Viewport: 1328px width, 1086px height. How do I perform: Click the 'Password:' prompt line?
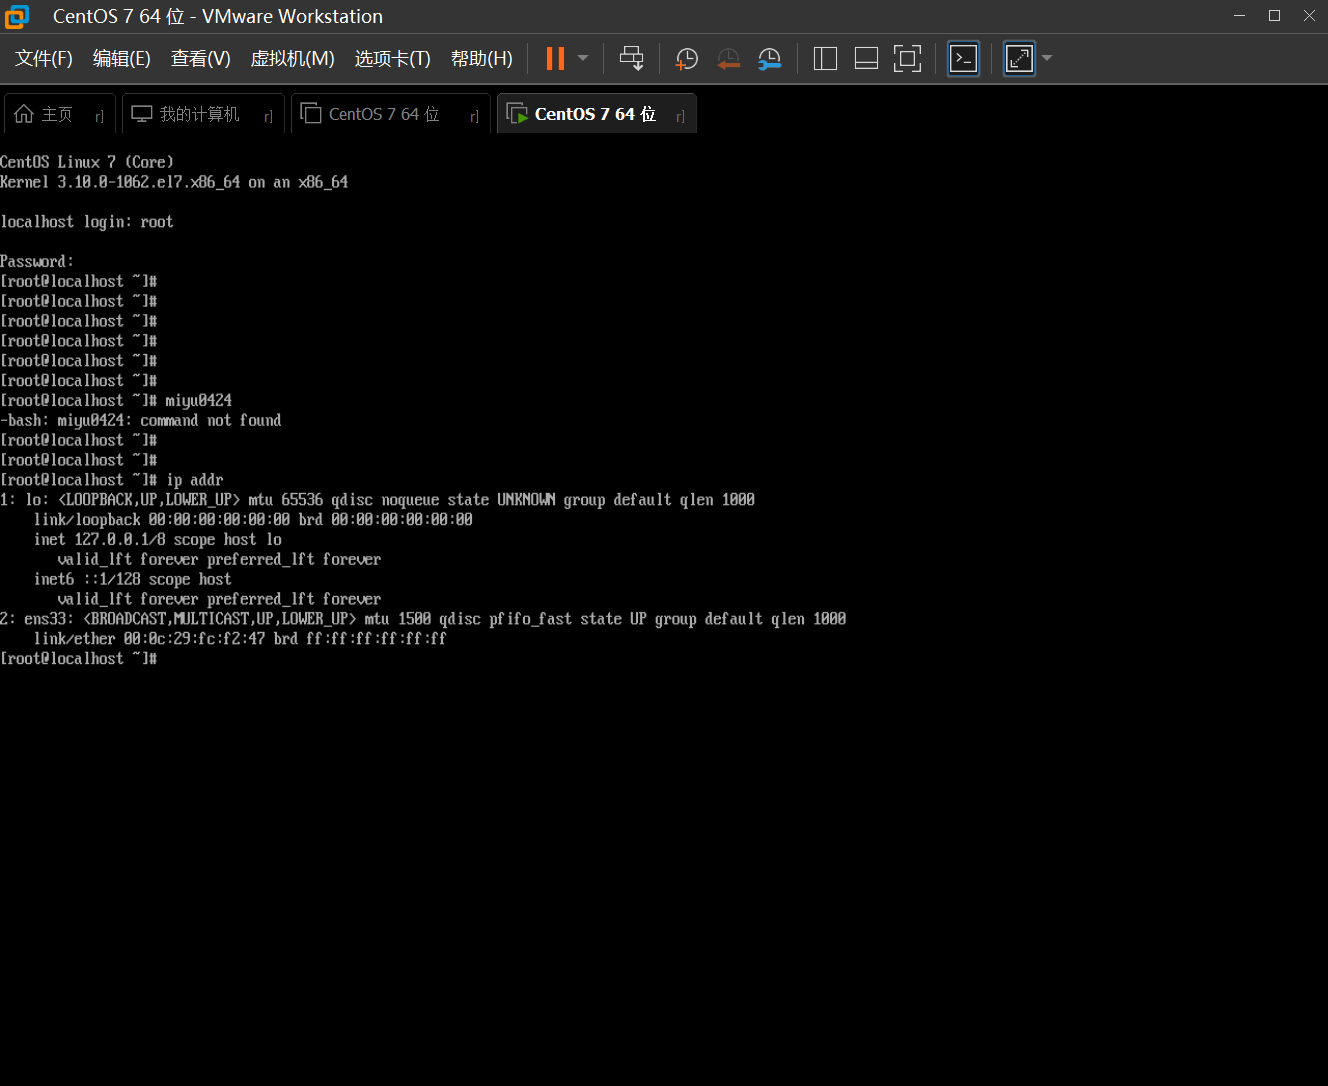(37, 261)
